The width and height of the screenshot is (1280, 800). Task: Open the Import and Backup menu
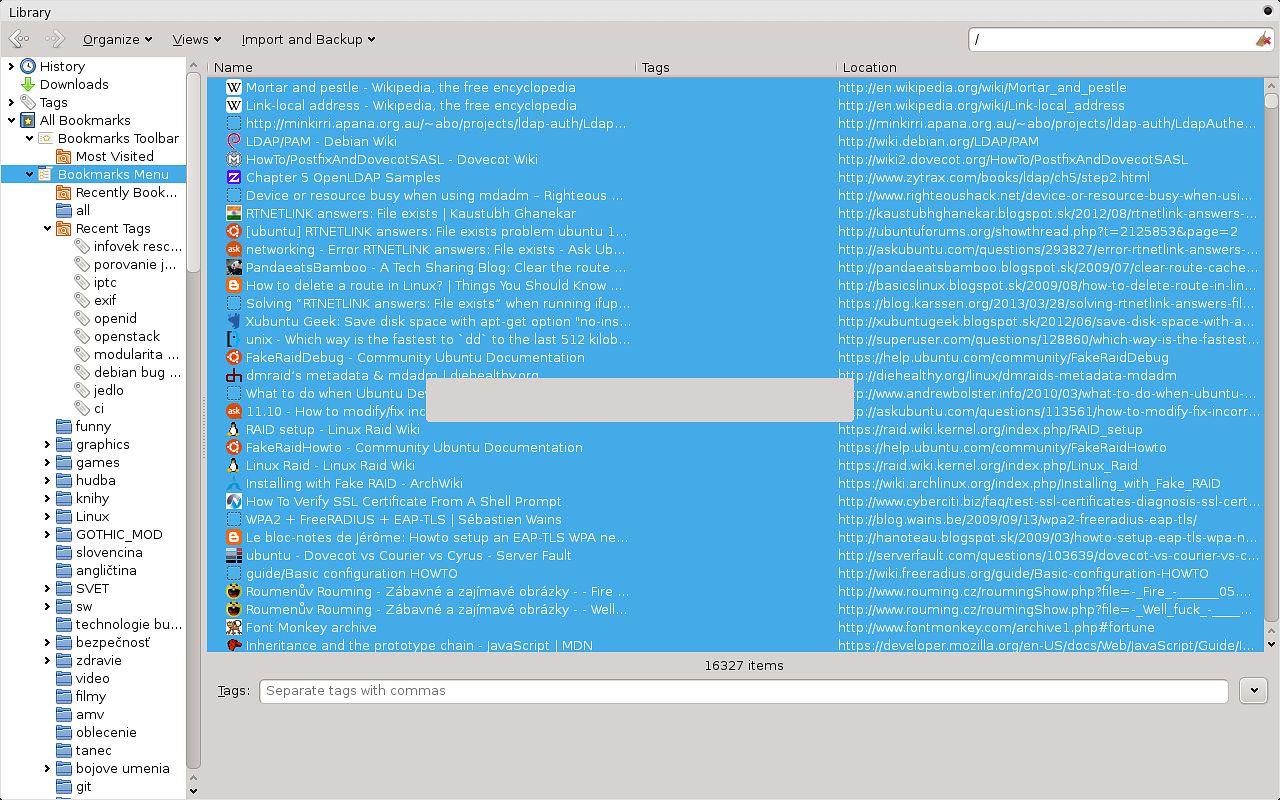click(x=308, y=39)
